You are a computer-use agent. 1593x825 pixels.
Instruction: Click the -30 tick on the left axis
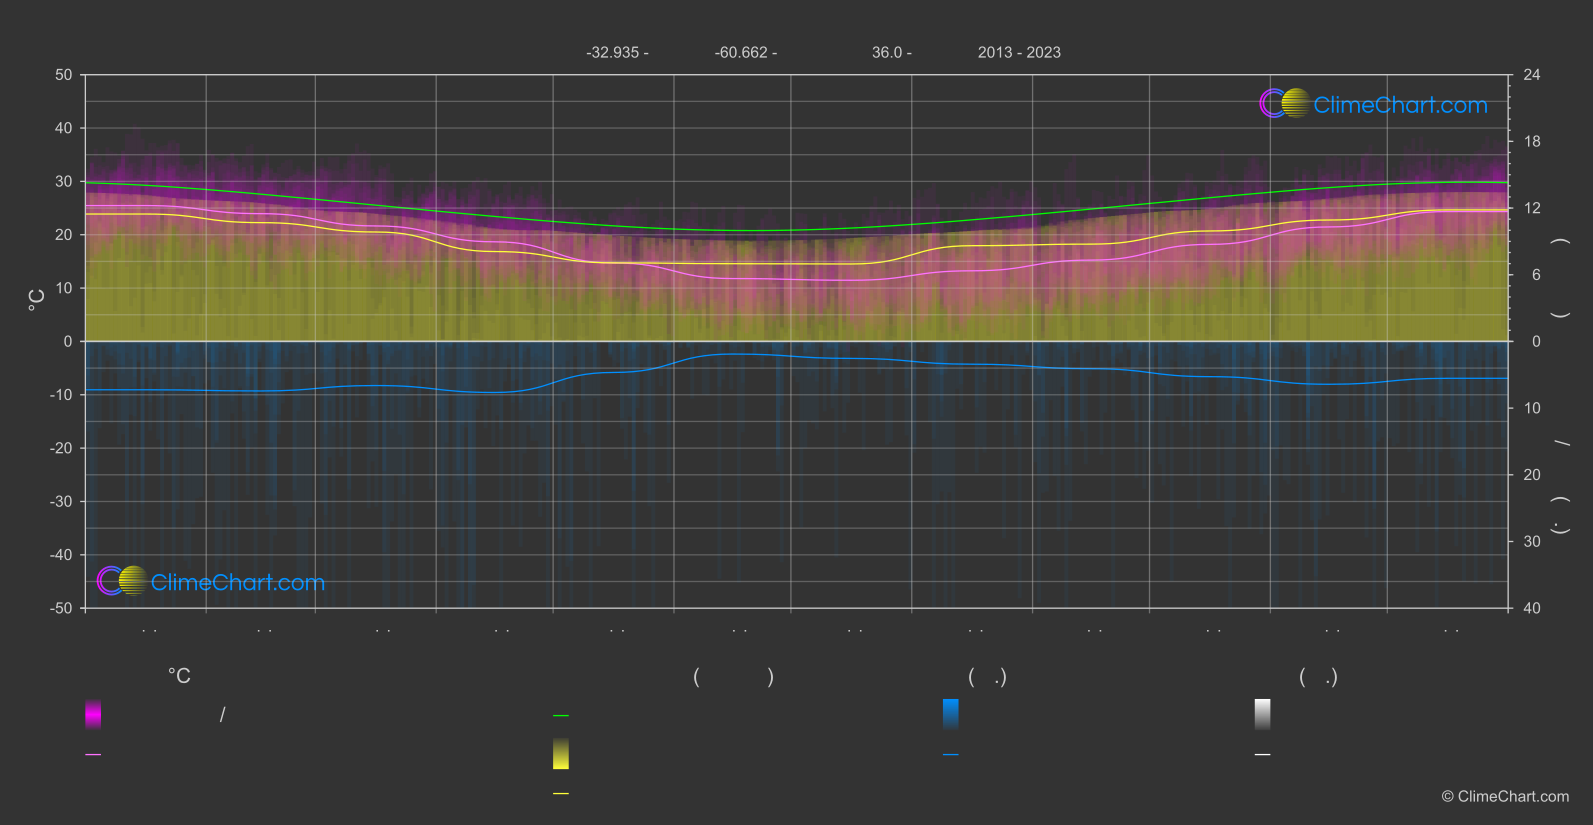(x=61, y=501)
